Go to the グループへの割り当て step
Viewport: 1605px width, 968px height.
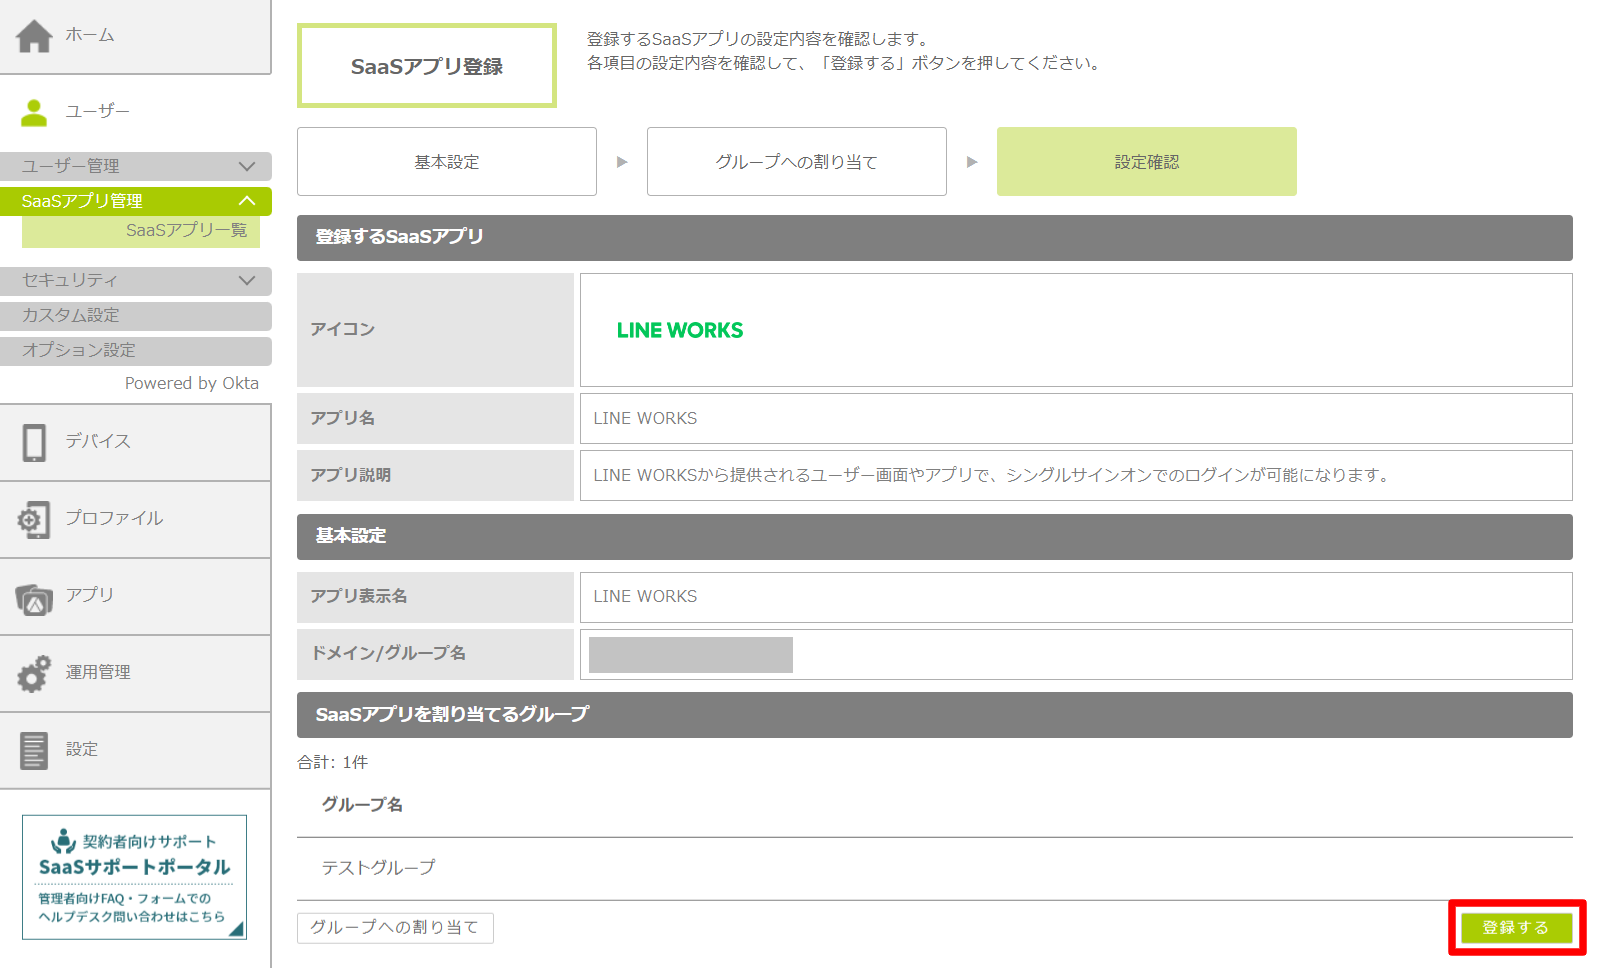(x=796, y=162)
